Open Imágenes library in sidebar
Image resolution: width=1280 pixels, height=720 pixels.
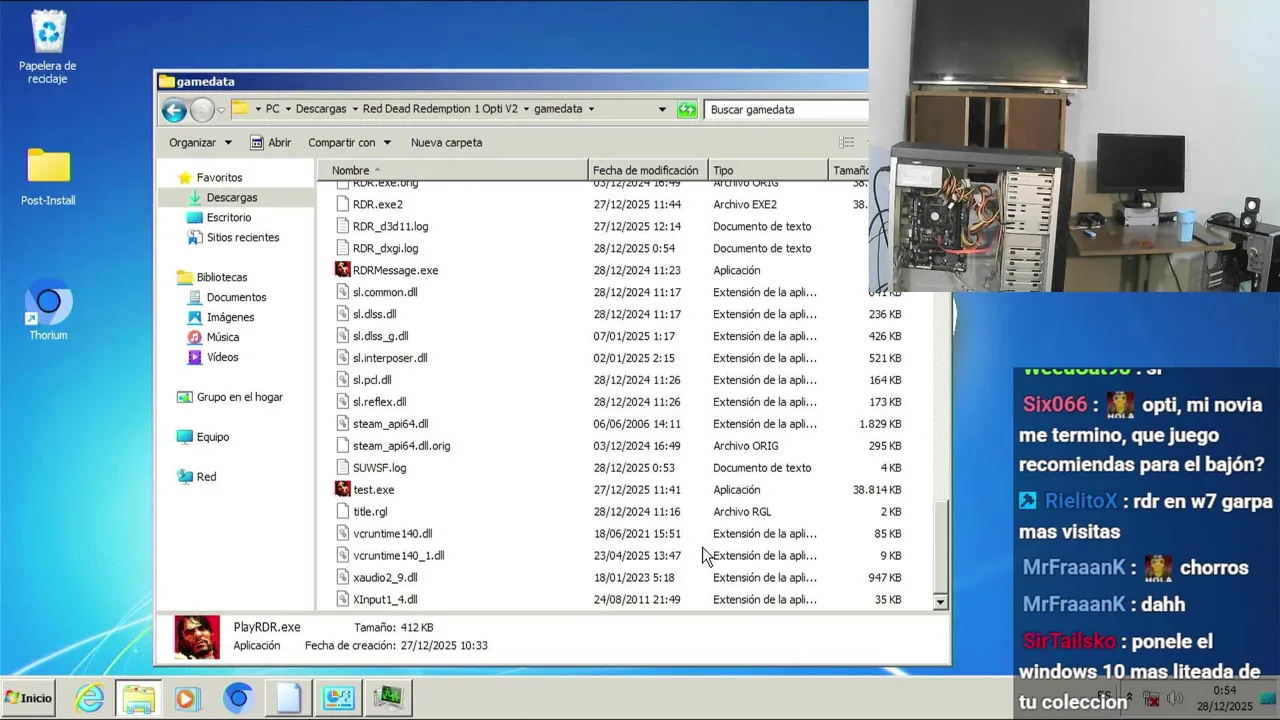(x=230, y=317)
